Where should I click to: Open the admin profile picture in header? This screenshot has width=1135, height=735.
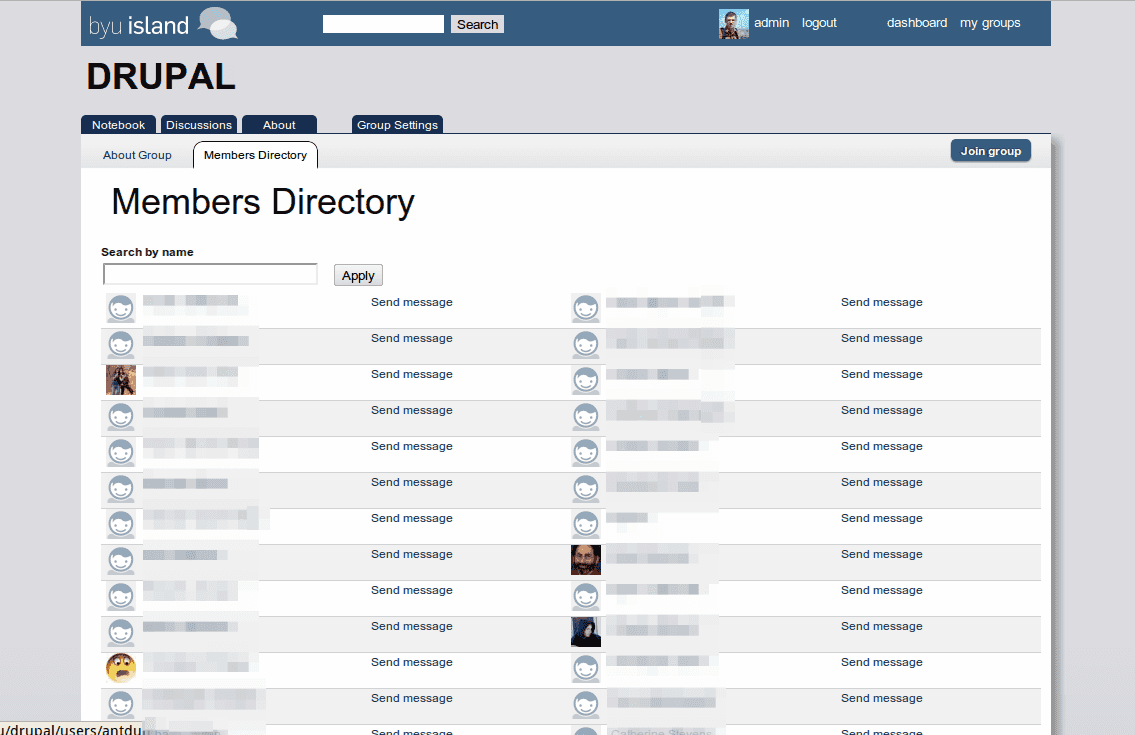click(733, 24)
